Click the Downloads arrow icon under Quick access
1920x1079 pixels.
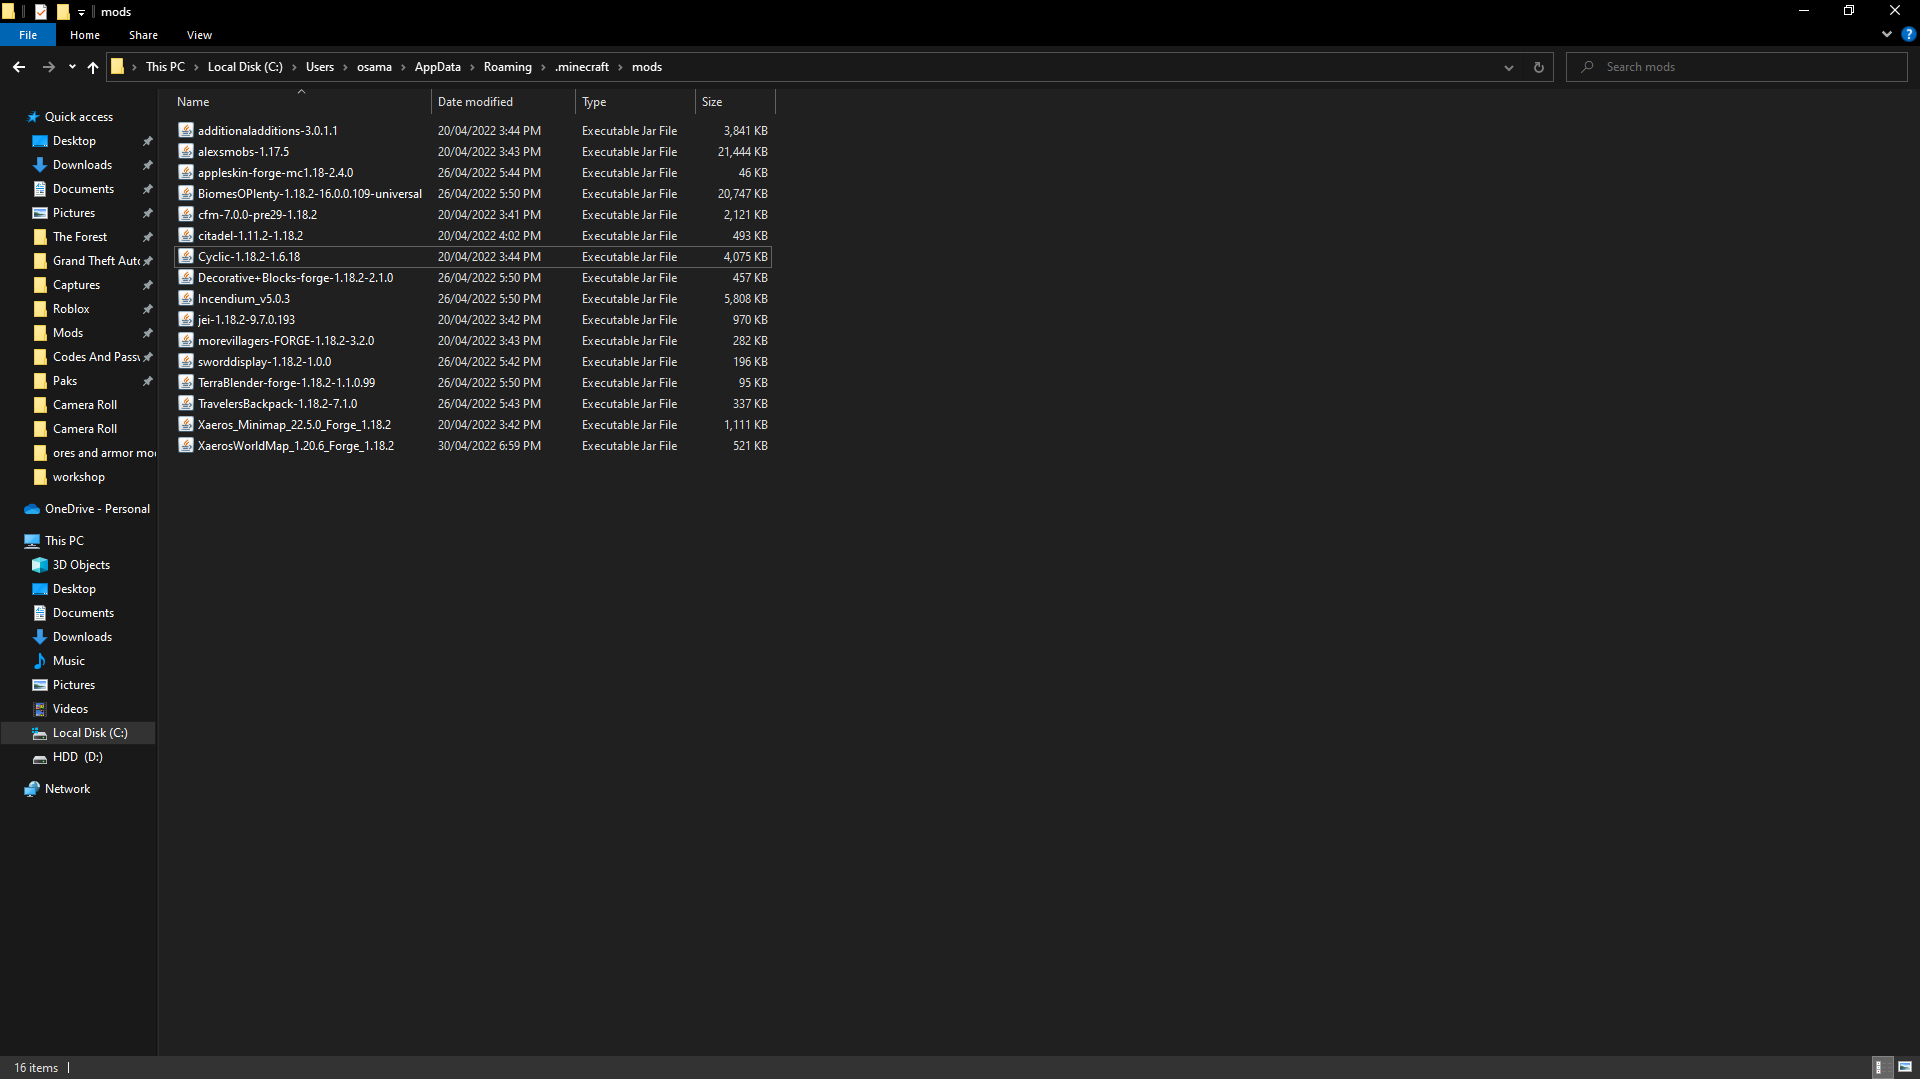click(x=40, y=165)
